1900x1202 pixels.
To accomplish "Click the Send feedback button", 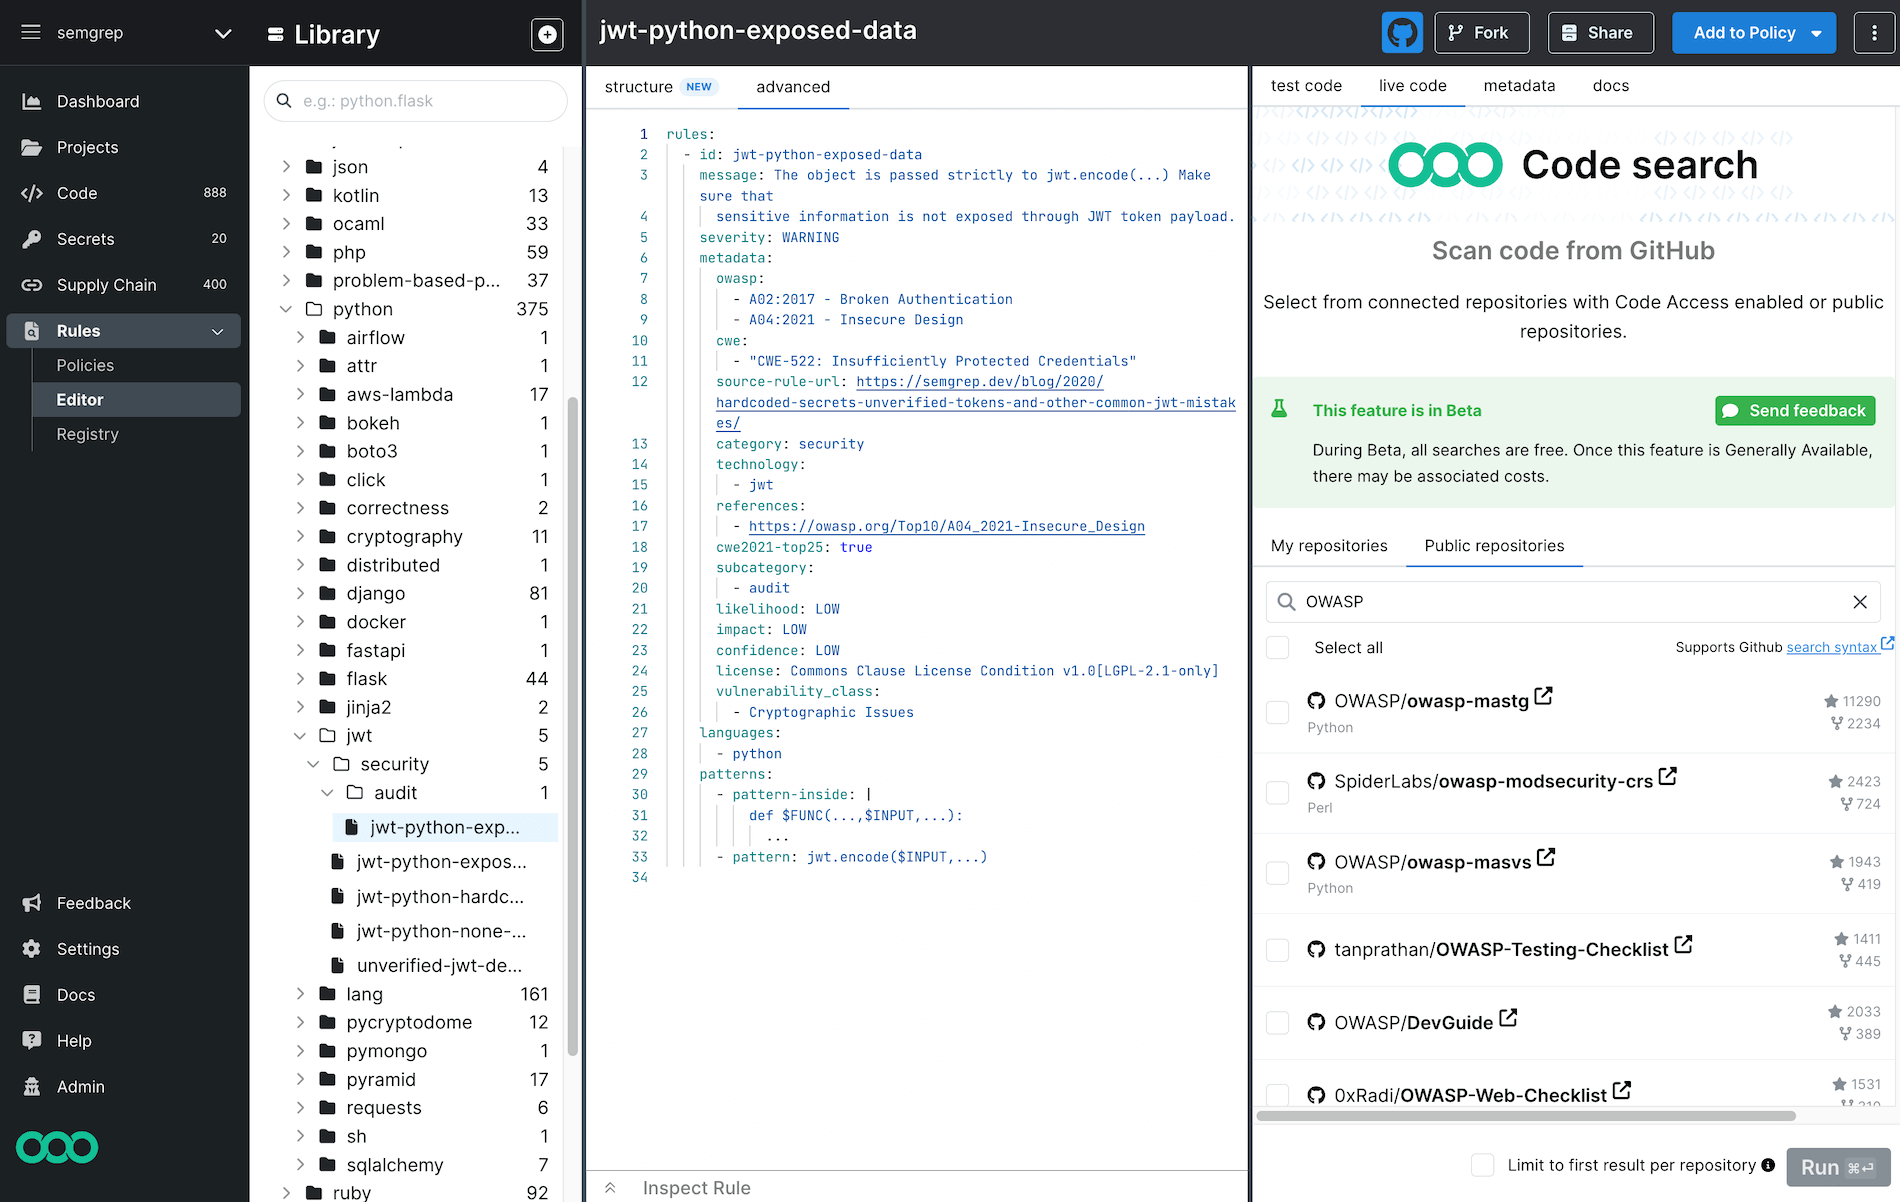I will click(1794, 410).
